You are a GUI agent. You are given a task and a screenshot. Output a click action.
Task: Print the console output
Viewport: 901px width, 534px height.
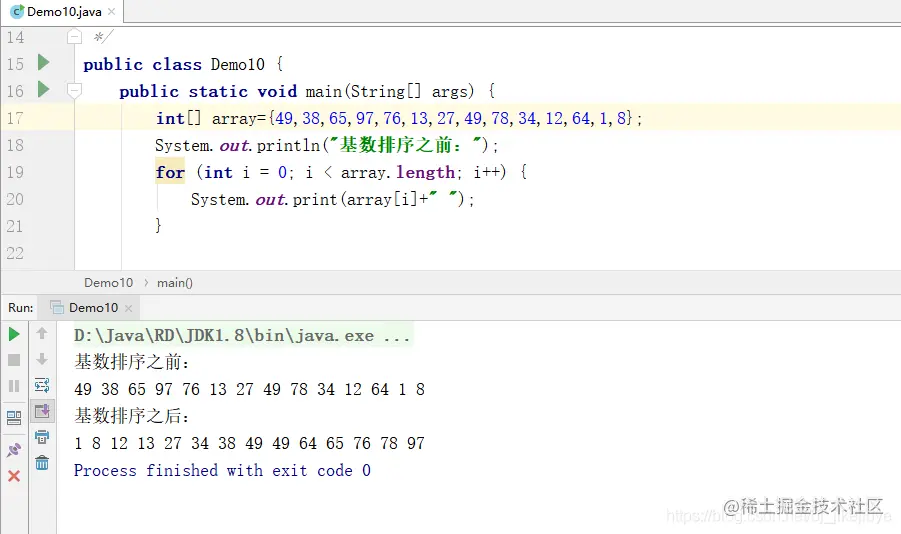pyautogui.click(x=42, y=437)
